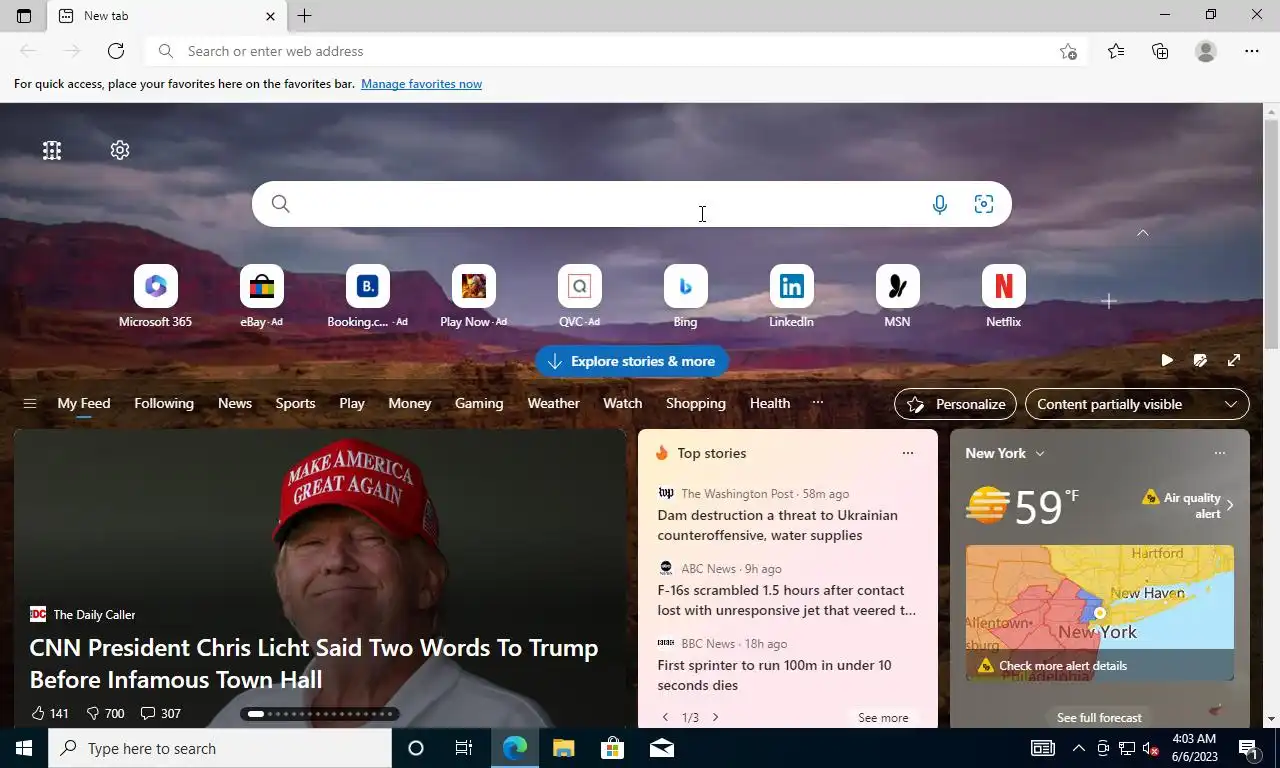This screenshot has height=768, width=1280.
Task: Switch to the Following tab
Action: (164, 403)
